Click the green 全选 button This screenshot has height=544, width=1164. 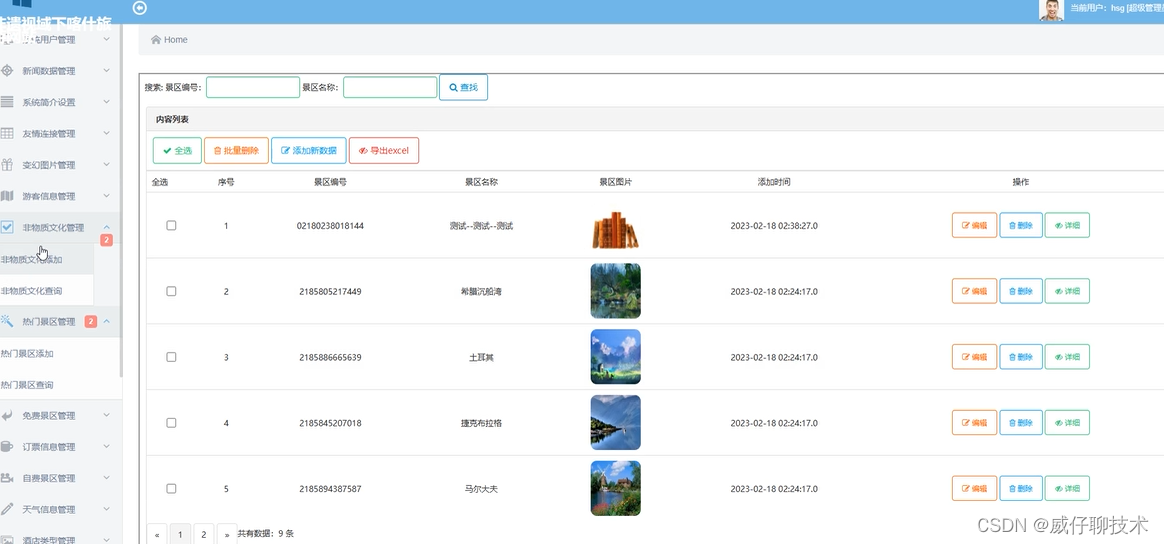tap(177, 151)
